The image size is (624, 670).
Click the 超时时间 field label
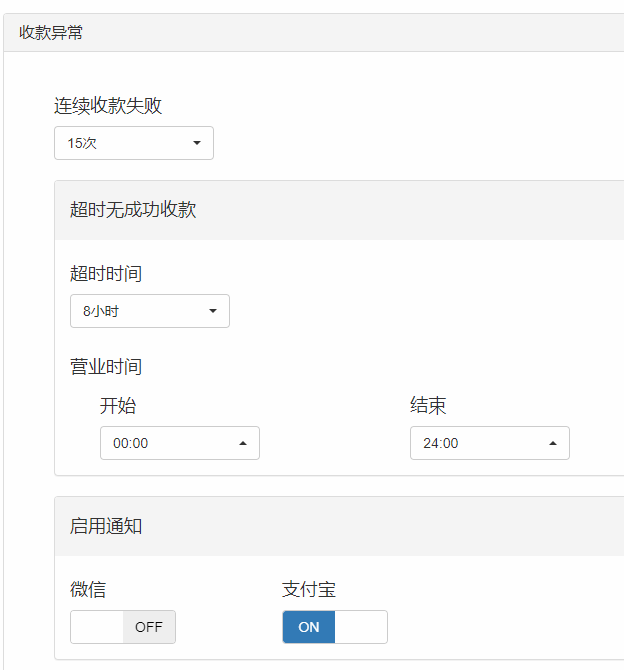pos(106,273)
